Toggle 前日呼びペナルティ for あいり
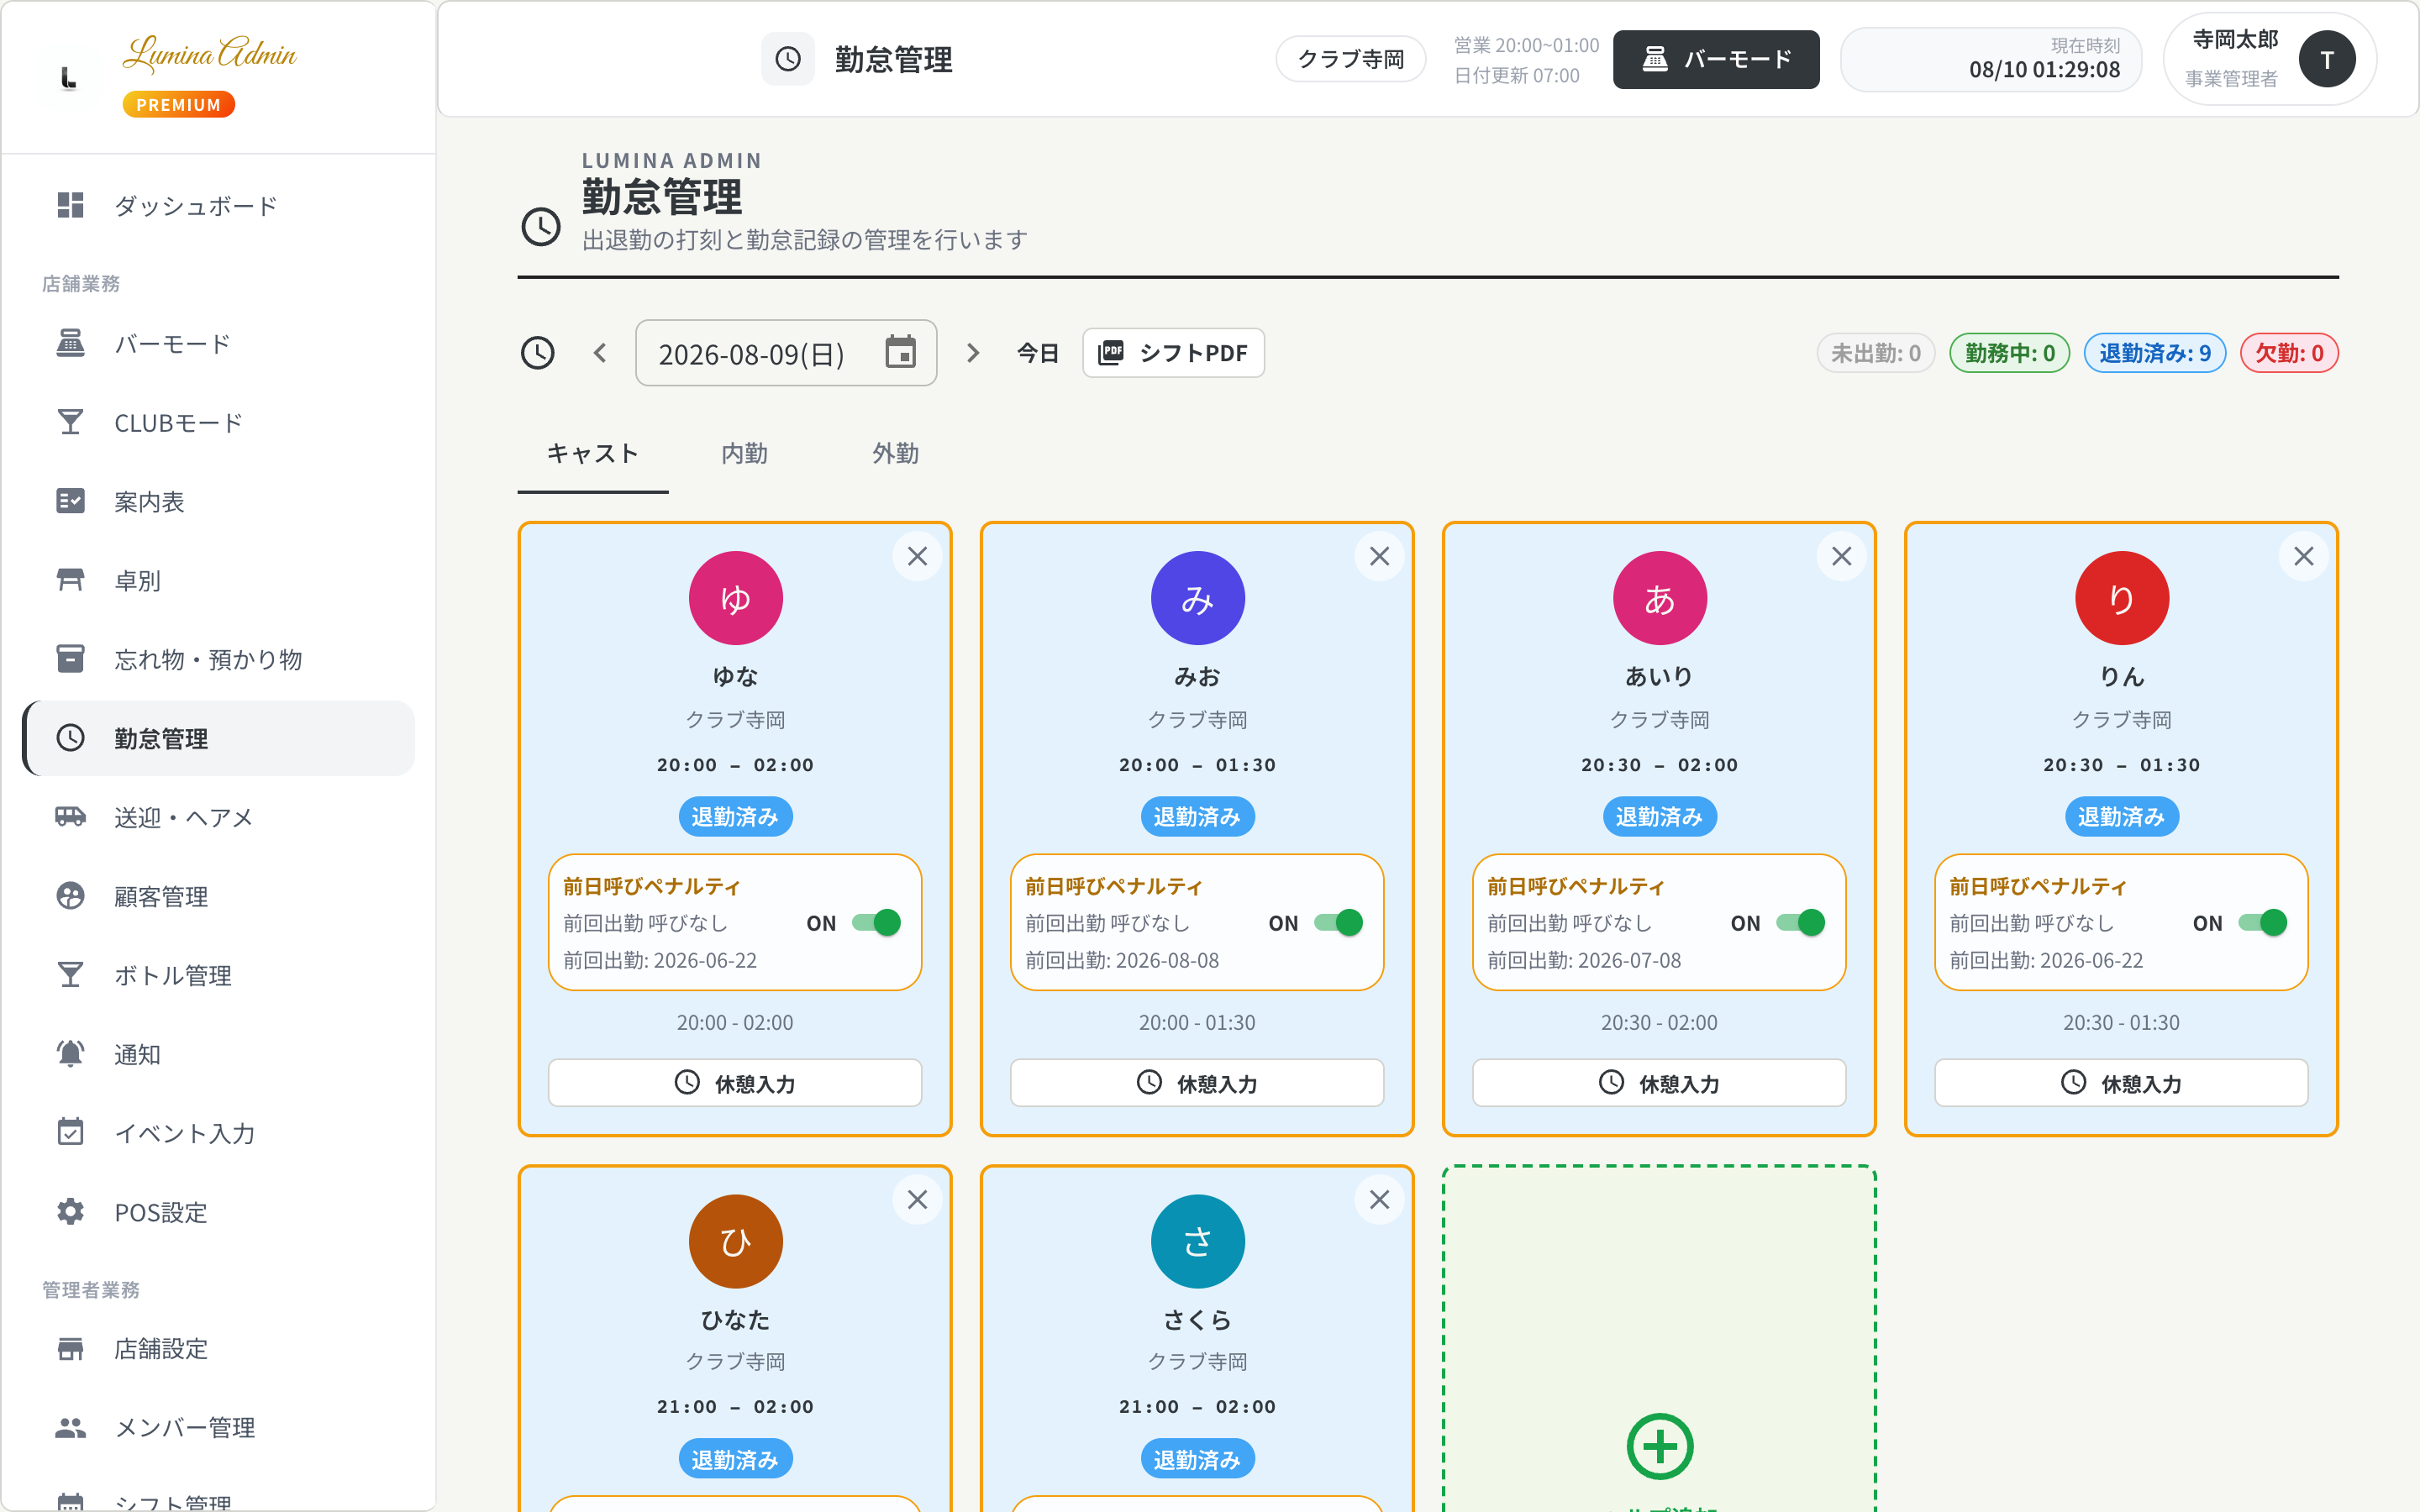The width and height of the screenshot is (2420, 1512). (x=1800, y=923)
